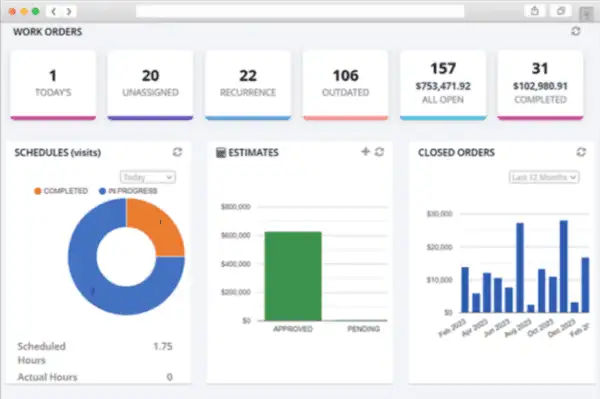Refresh the Schedules visits panel
Image resolution: width=600 pixels, height=399 pixels.
(177, 152)
